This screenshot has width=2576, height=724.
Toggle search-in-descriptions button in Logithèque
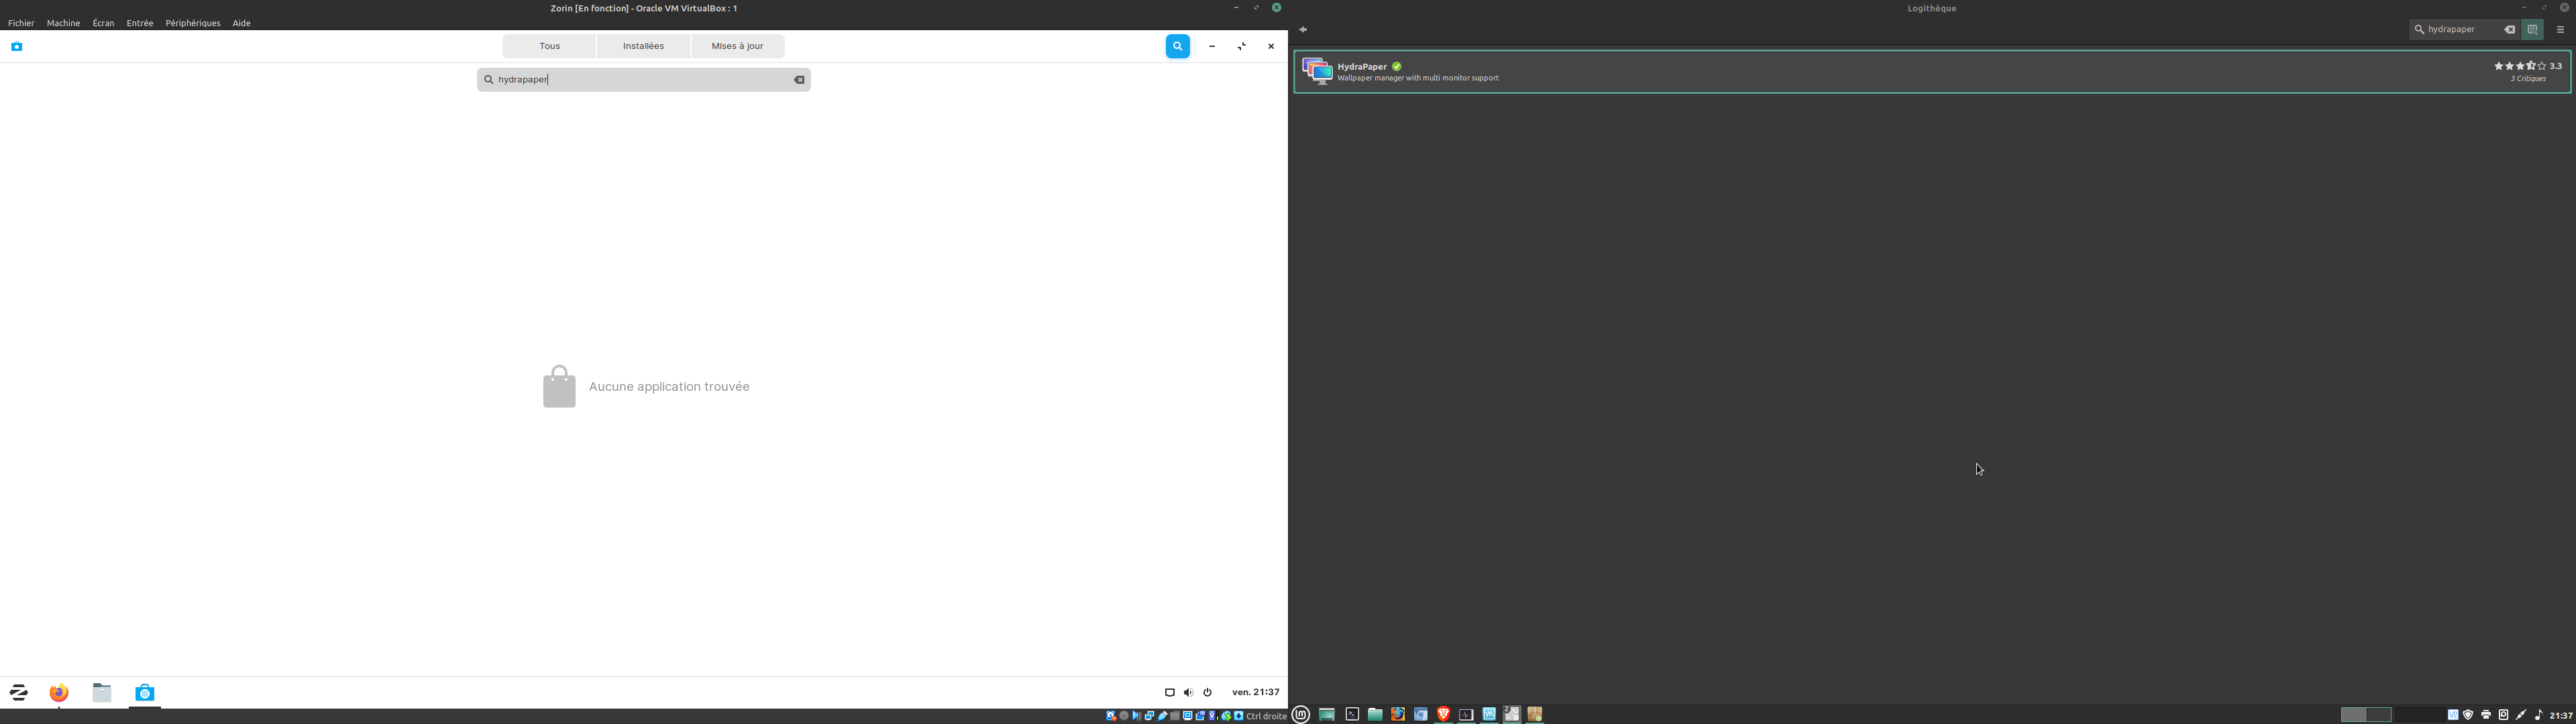point(2532,30)
